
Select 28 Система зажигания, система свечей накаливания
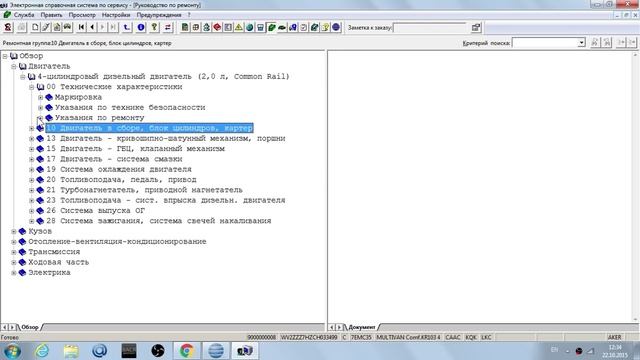coord(159,221)
